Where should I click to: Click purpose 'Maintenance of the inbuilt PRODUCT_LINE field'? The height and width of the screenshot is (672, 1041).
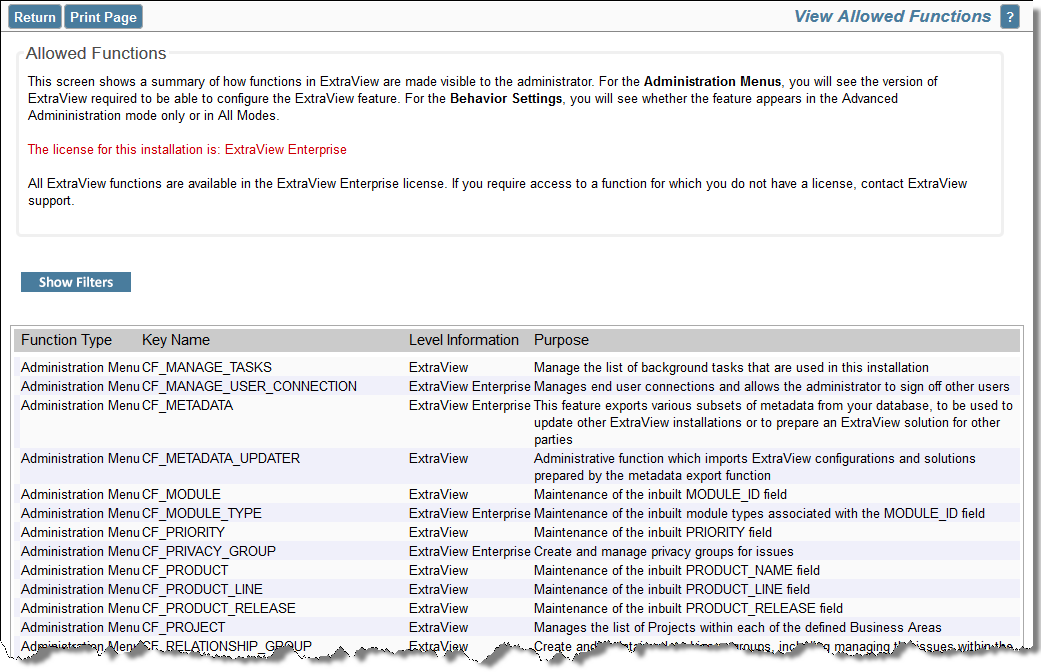(x=672, y=589)
